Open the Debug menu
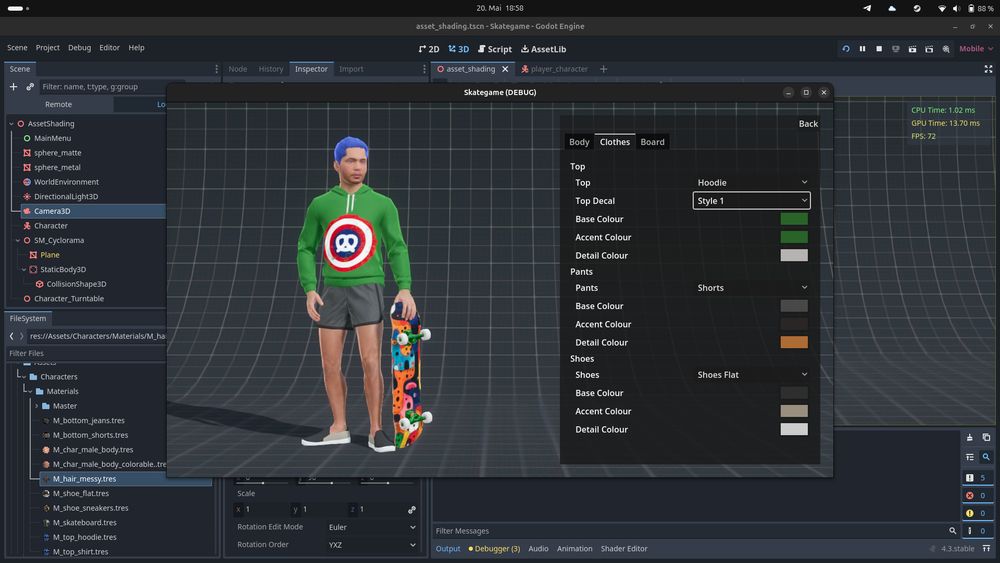This screenshot has width=1000, height=563. click(80, 48)
